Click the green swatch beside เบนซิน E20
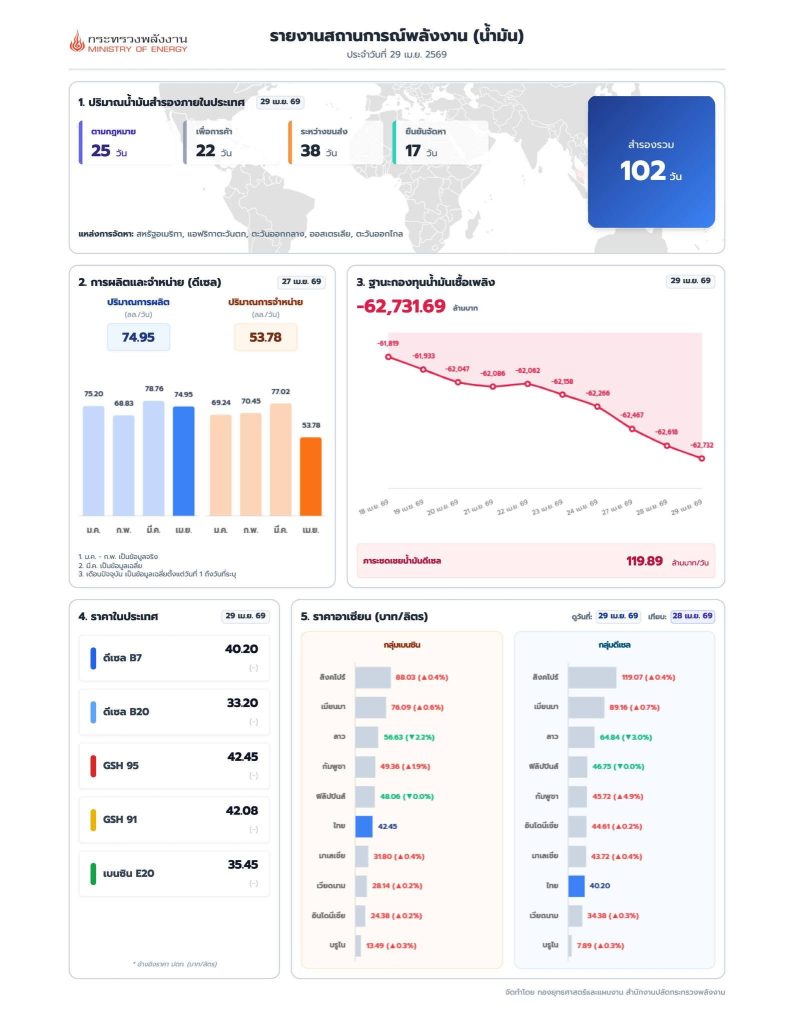The height and width of the screenshot is (1024, 792). coord(93,873)
